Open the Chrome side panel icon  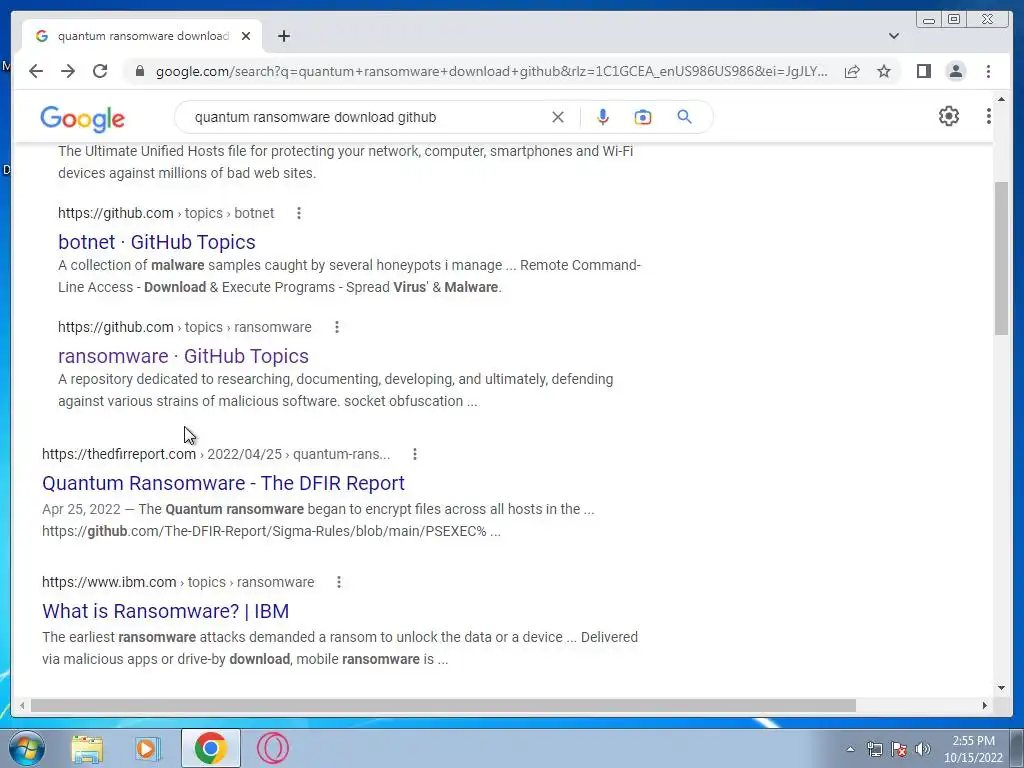pyautogui.click(x=923, y=71)
